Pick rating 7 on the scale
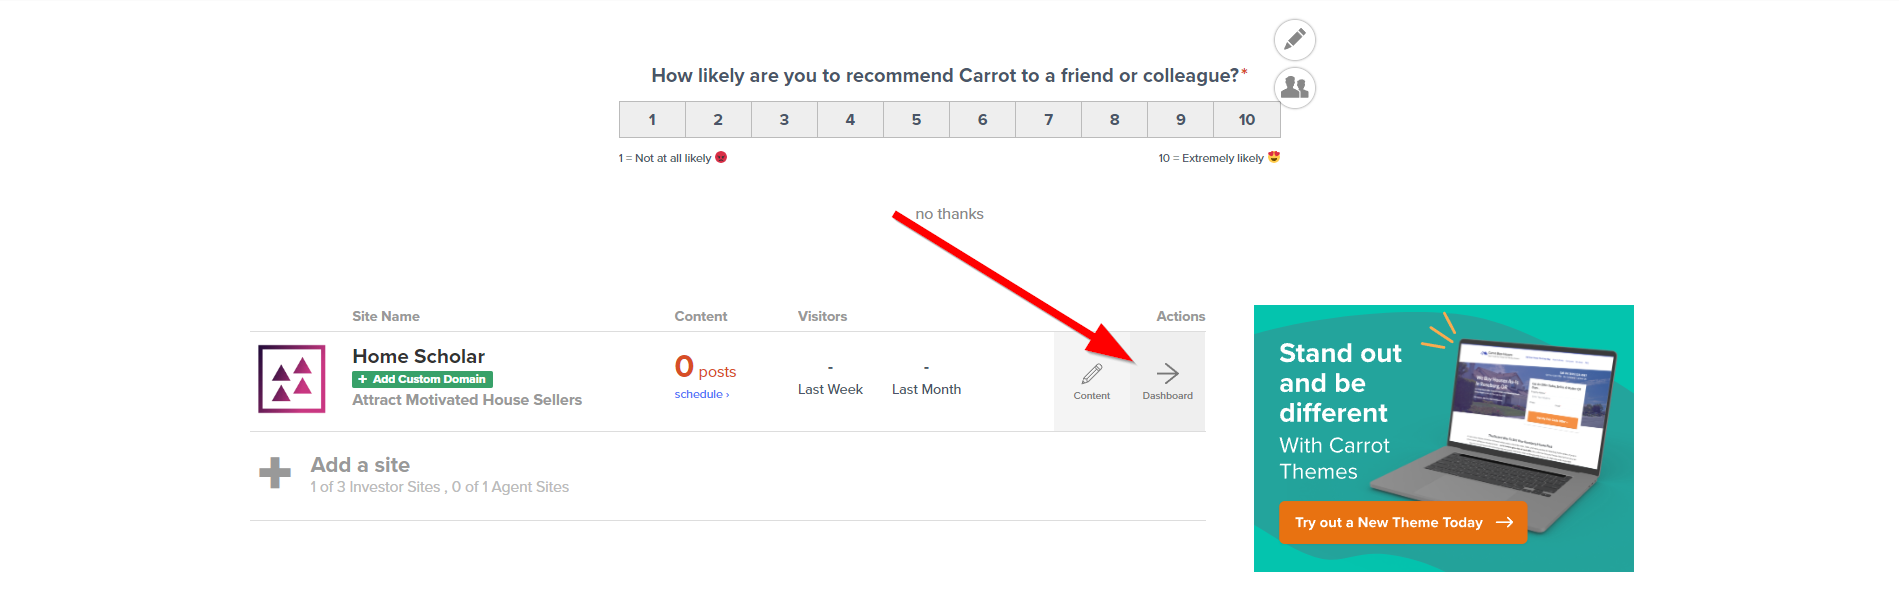The width and height of the screenshot is (1899, 597). click(1048, 119)
